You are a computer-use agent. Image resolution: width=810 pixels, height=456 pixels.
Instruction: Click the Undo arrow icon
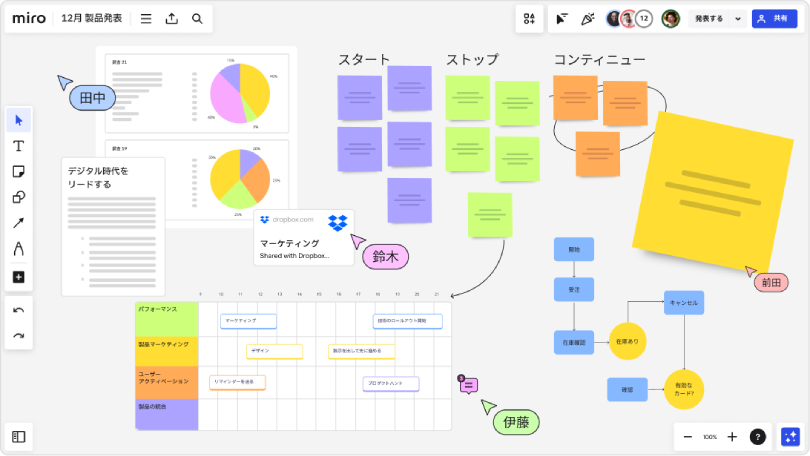[x=18, y=310]
